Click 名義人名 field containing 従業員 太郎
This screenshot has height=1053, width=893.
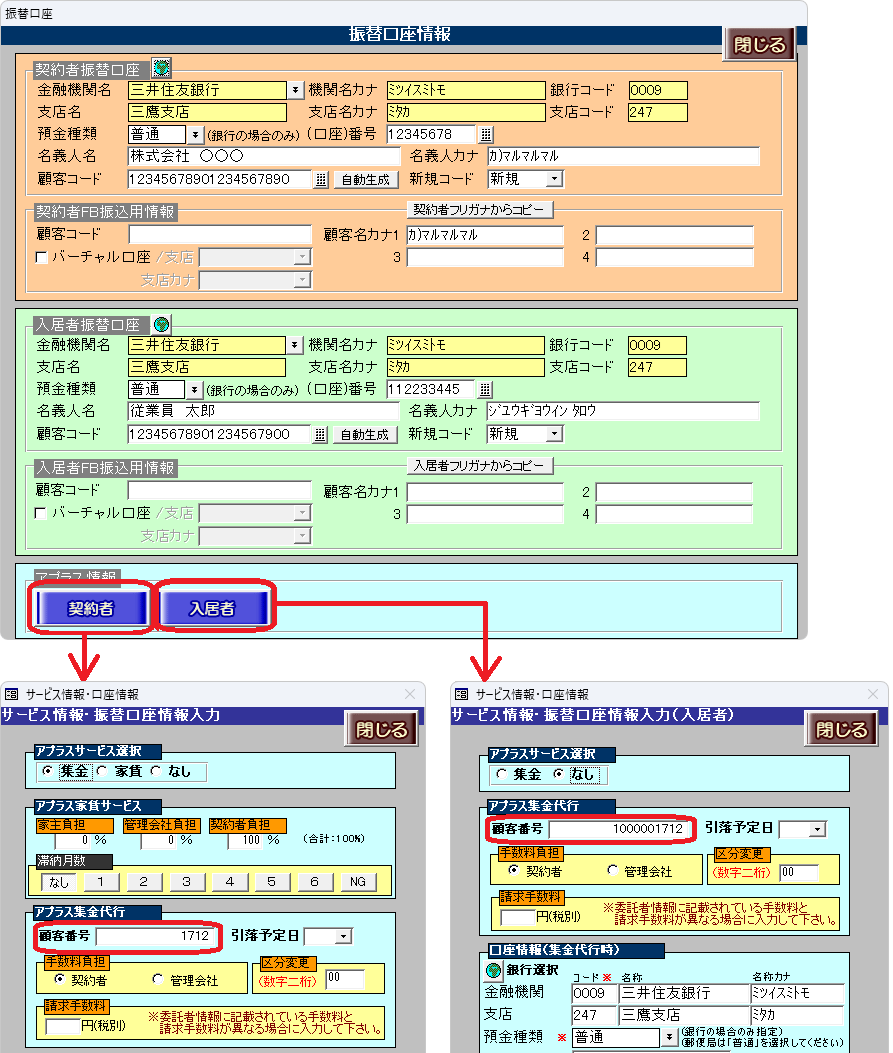point(262,411)
